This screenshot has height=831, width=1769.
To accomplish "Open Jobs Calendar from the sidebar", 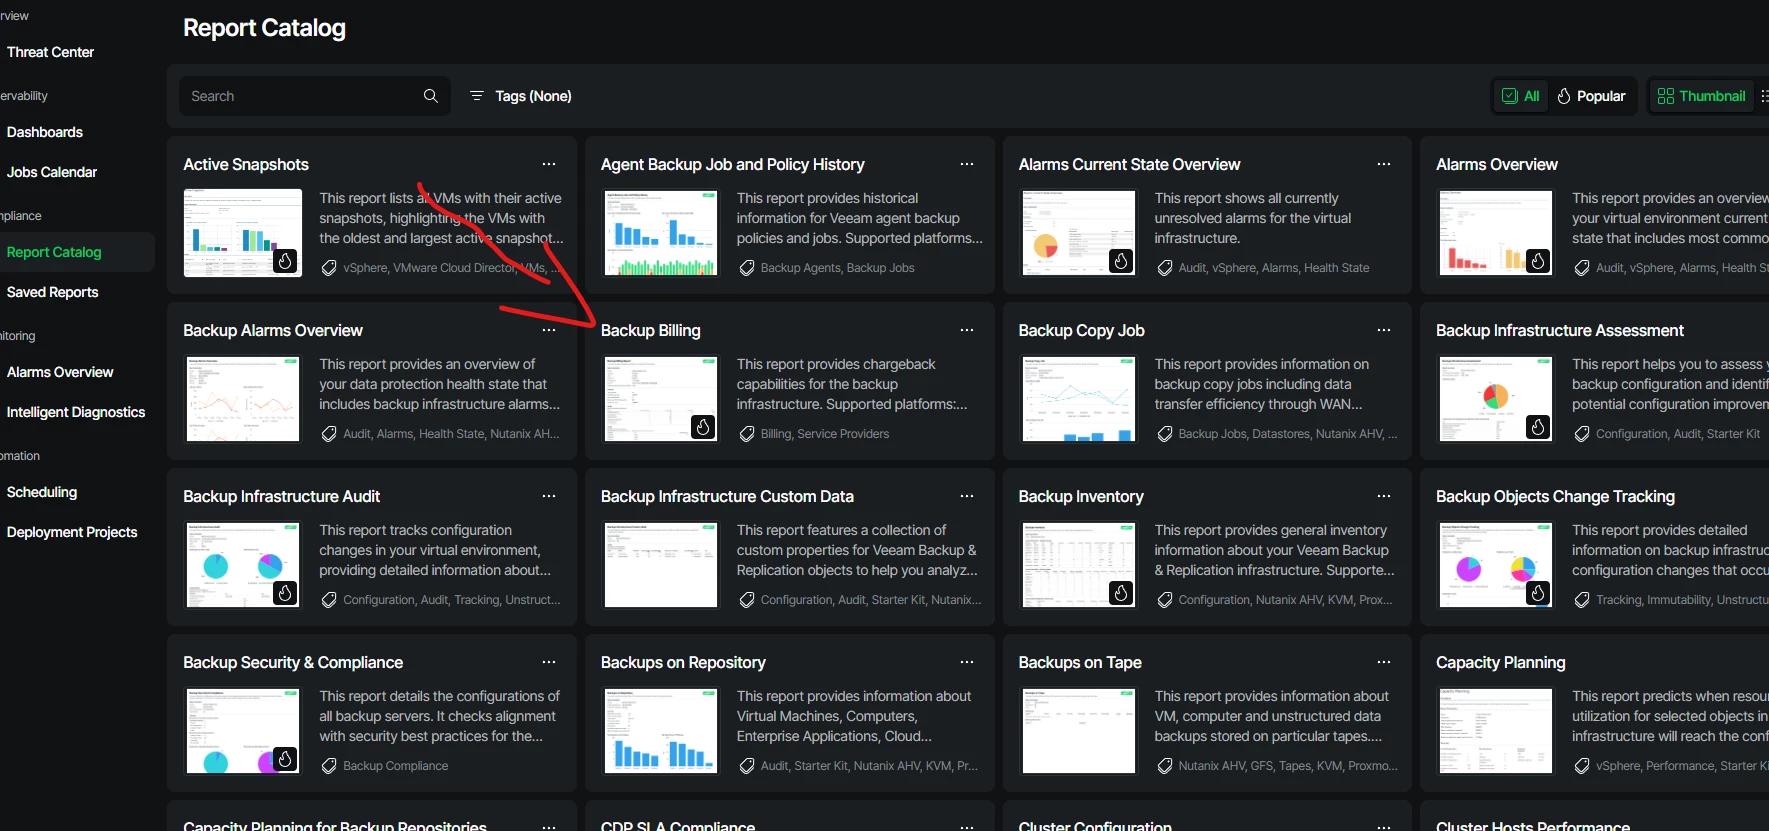I will click(x=52, y=172).
